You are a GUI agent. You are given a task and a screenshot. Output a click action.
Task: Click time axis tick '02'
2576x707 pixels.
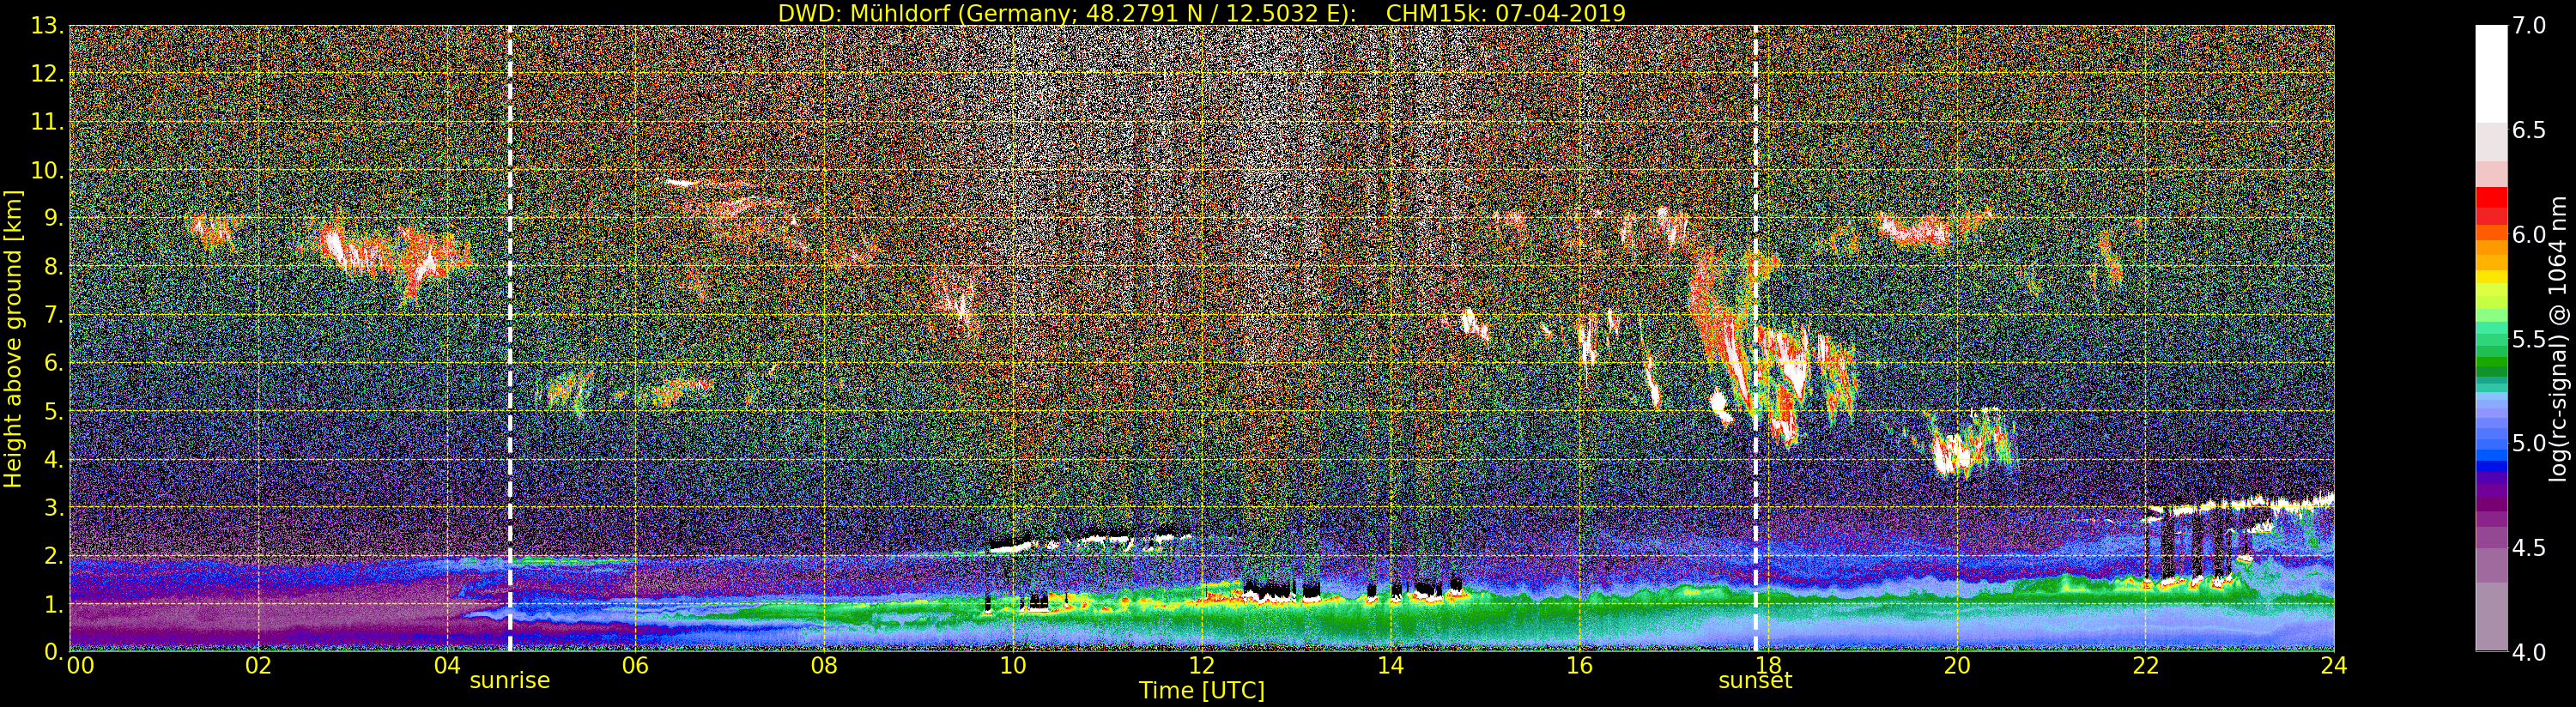pos(258,665)
